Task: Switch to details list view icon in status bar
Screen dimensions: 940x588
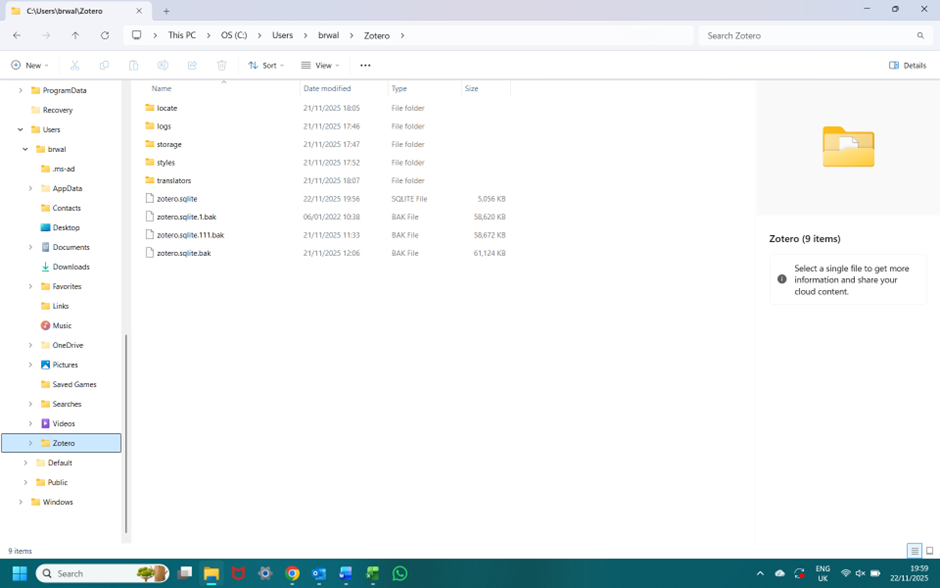Action: (914, 550)
